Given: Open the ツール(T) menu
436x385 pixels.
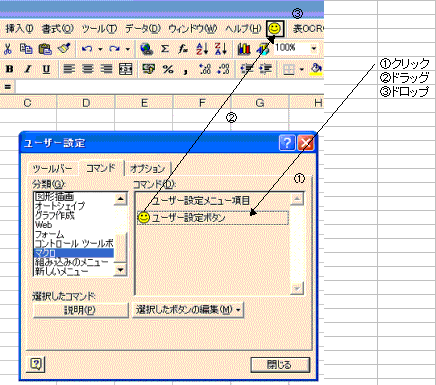Looking at the screenshot, I should click(99, 29).
